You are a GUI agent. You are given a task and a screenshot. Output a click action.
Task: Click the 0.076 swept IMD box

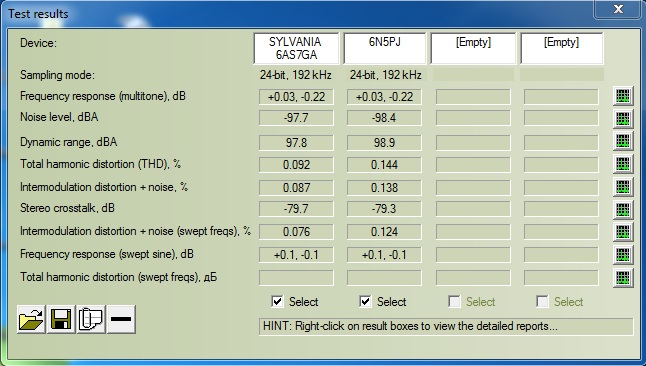pyautogui.click(x=296, y=232)
